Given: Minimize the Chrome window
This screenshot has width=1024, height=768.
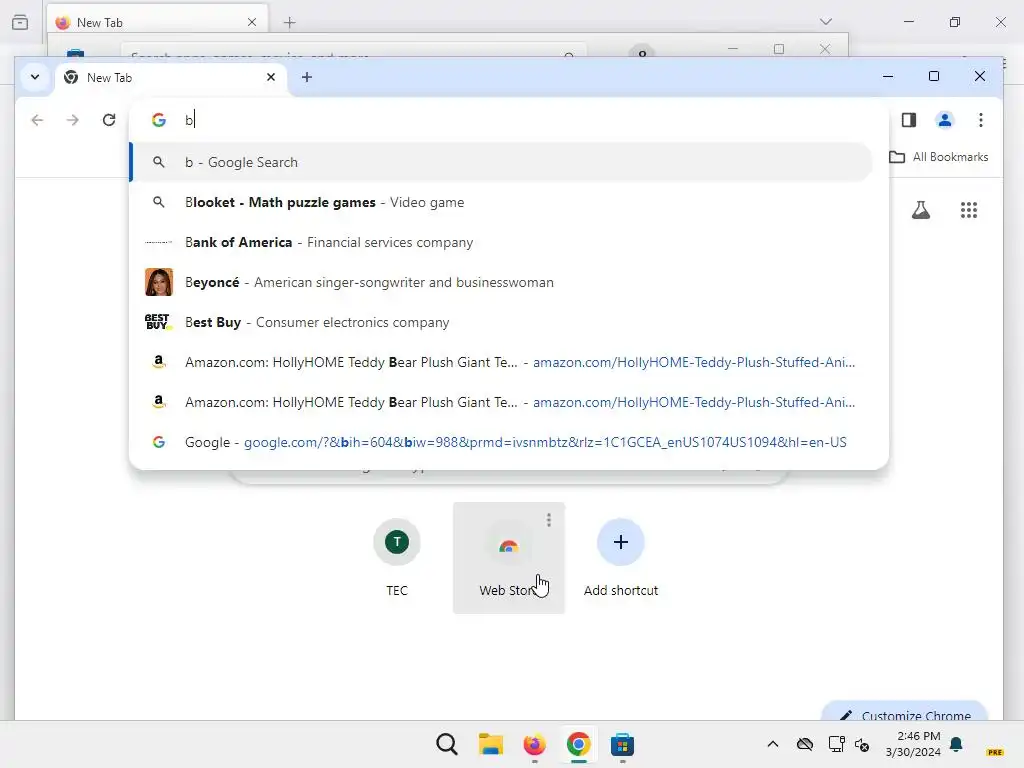Looking at the screenshot, I should point(888,76).
